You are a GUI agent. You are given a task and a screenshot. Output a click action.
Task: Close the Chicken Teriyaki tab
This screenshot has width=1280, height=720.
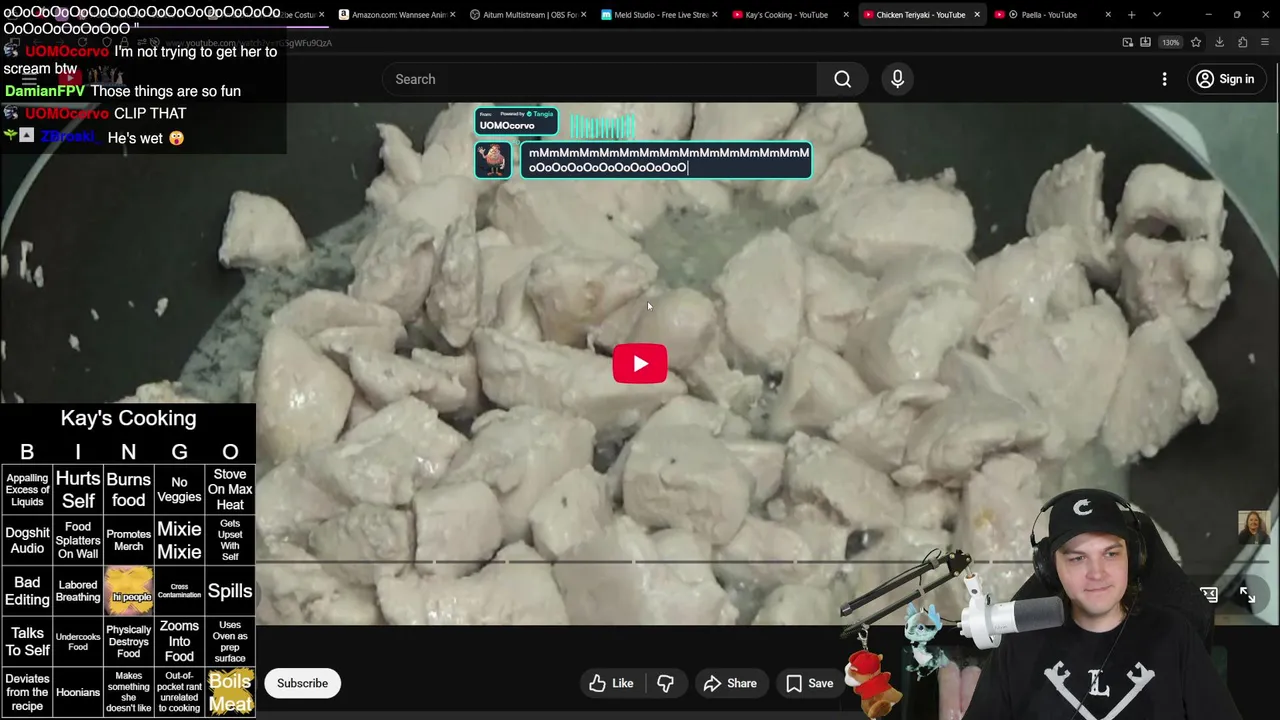pyautogui.click(x=977, y=15)
